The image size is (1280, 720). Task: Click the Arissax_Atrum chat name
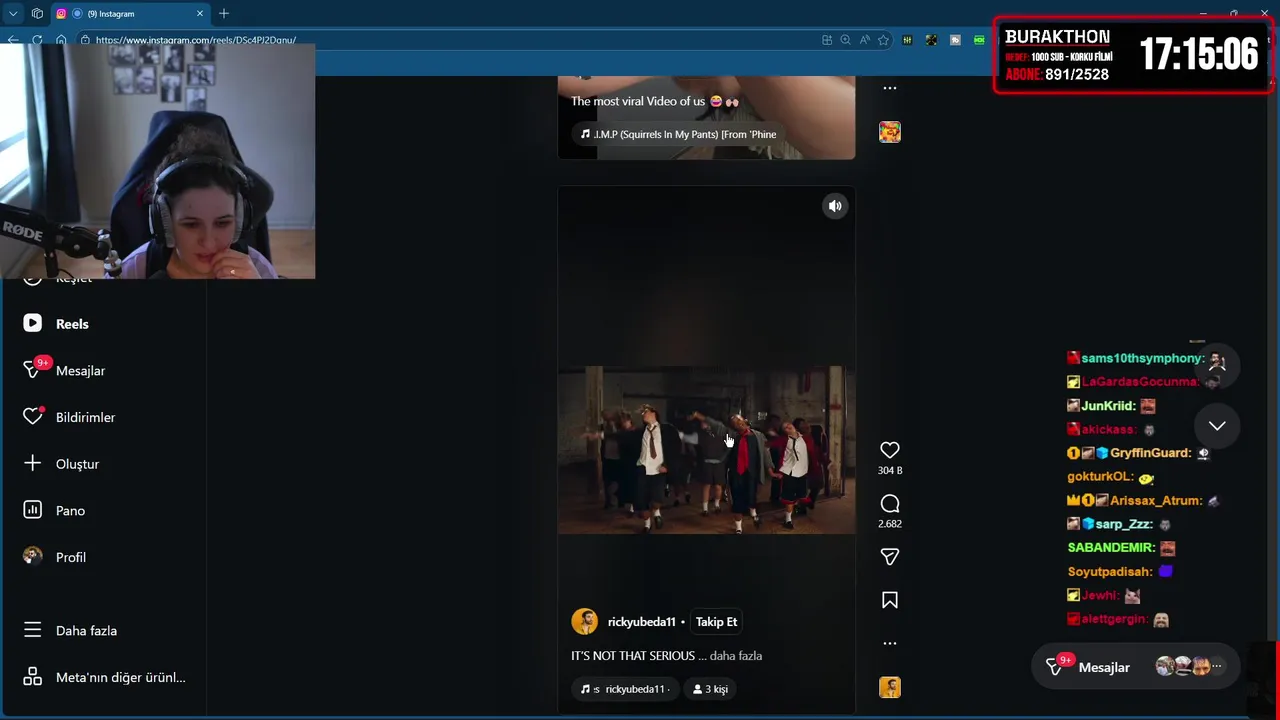(x=1155, y=501)
